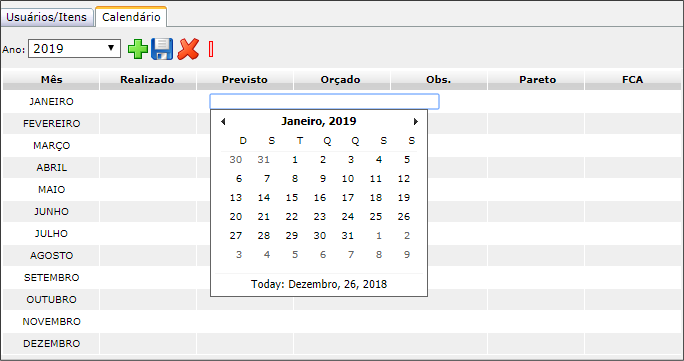Go to next month in date picker
Image resolution: width=684 pixels, height=361 pixels.
416,122
